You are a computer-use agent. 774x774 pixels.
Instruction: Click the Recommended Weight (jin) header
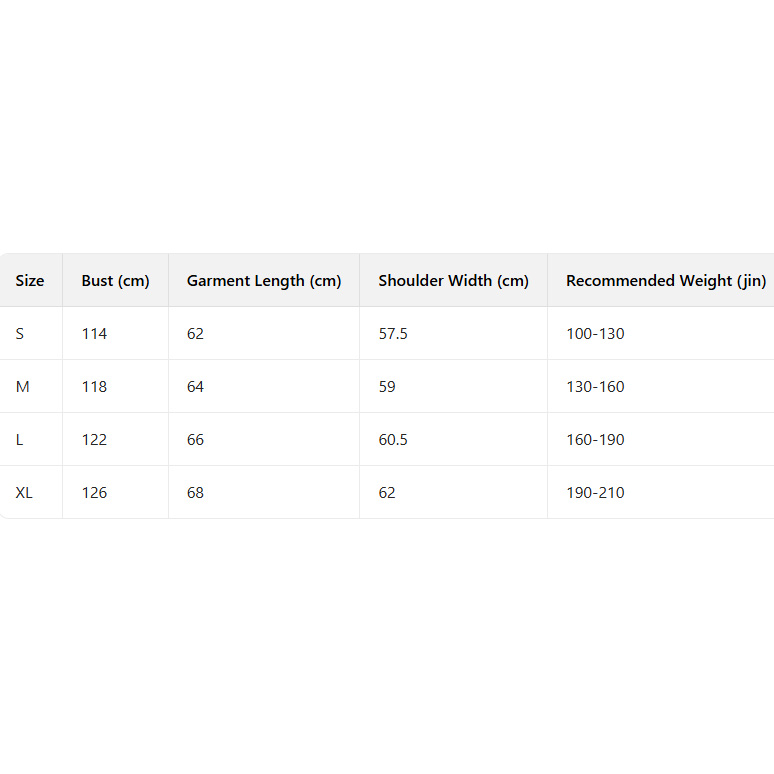coord(665,281)
